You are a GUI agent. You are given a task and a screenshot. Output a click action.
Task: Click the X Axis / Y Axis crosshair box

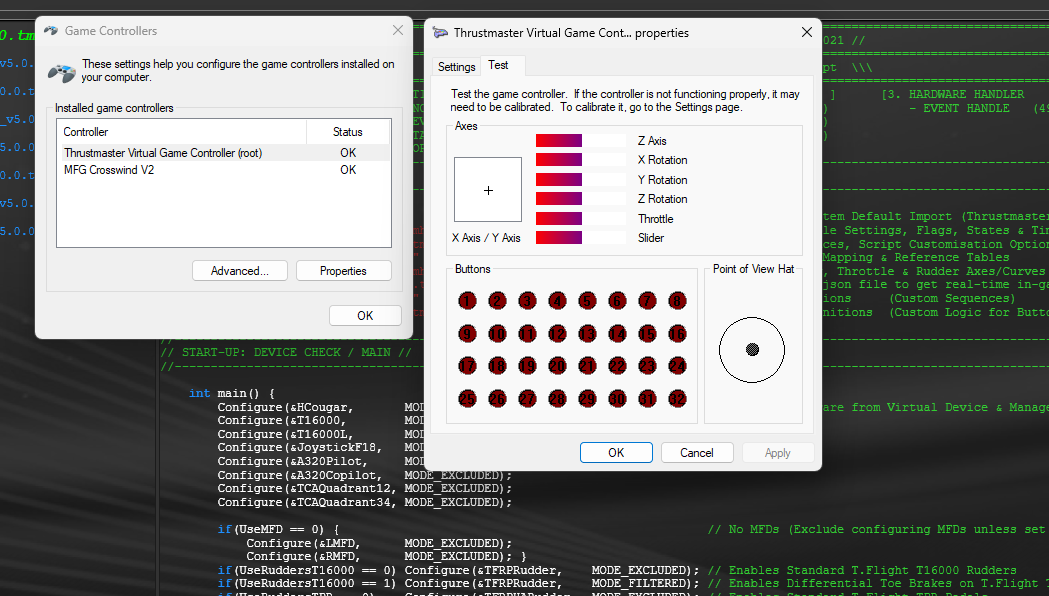[x=488, y=189]
